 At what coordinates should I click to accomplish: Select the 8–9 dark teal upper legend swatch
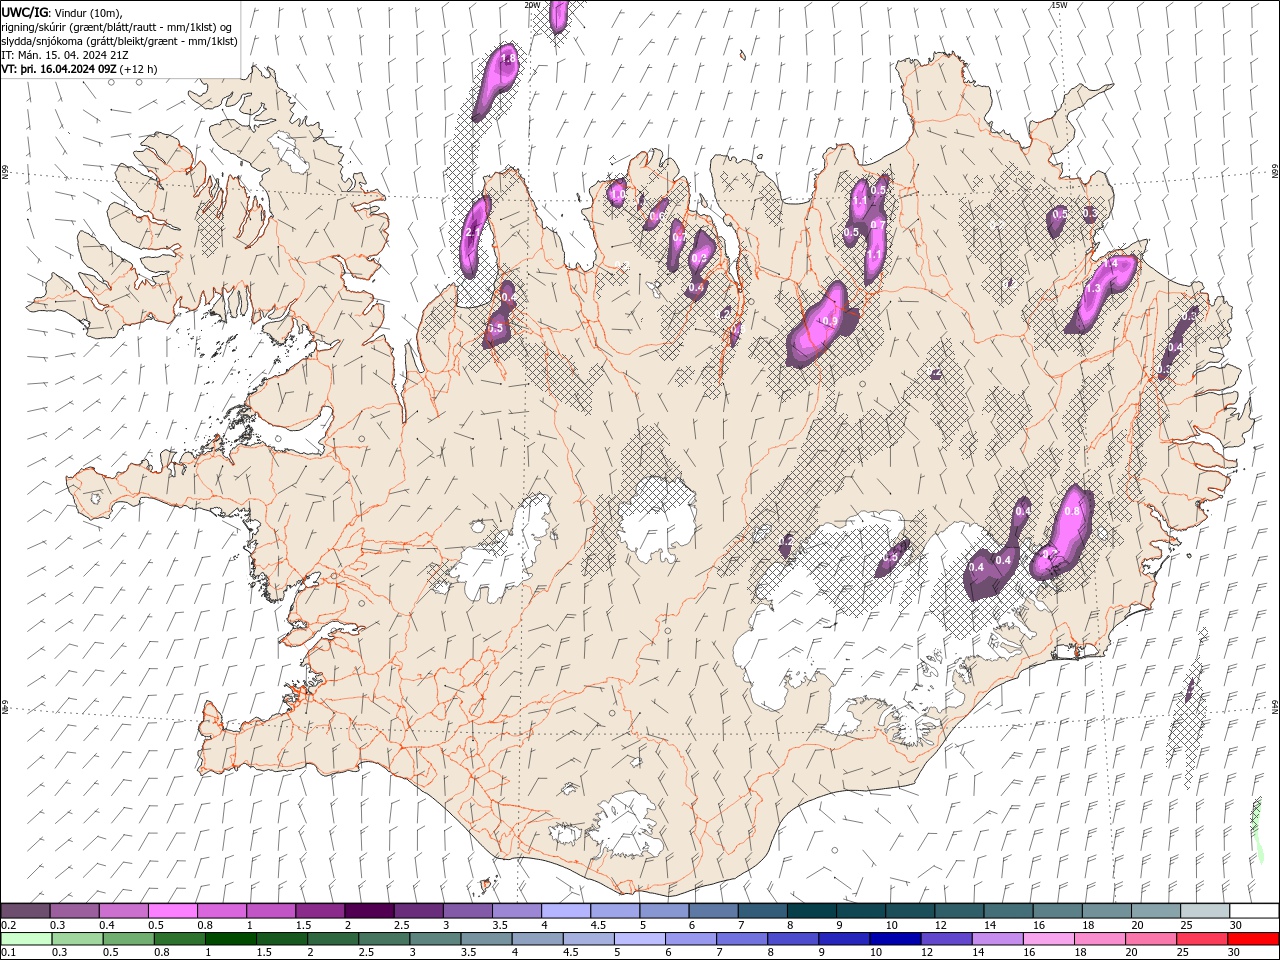point(812,911)
